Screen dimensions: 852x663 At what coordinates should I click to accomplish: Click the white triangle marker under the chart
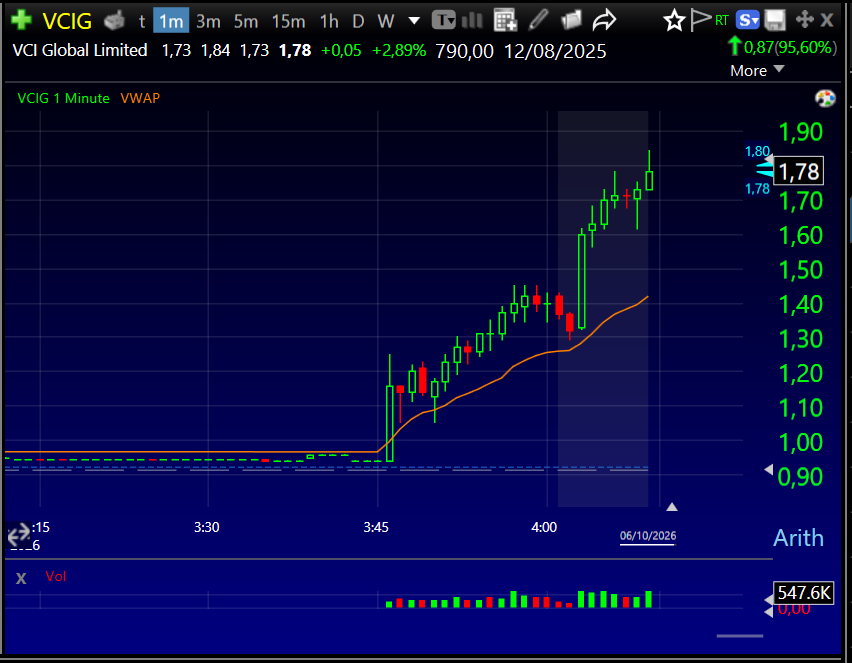[672, 507]
